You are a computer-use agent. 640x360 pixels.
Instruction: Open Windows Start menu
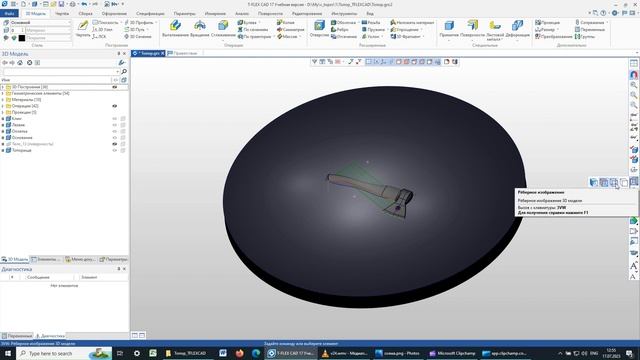tap(8, 353)
